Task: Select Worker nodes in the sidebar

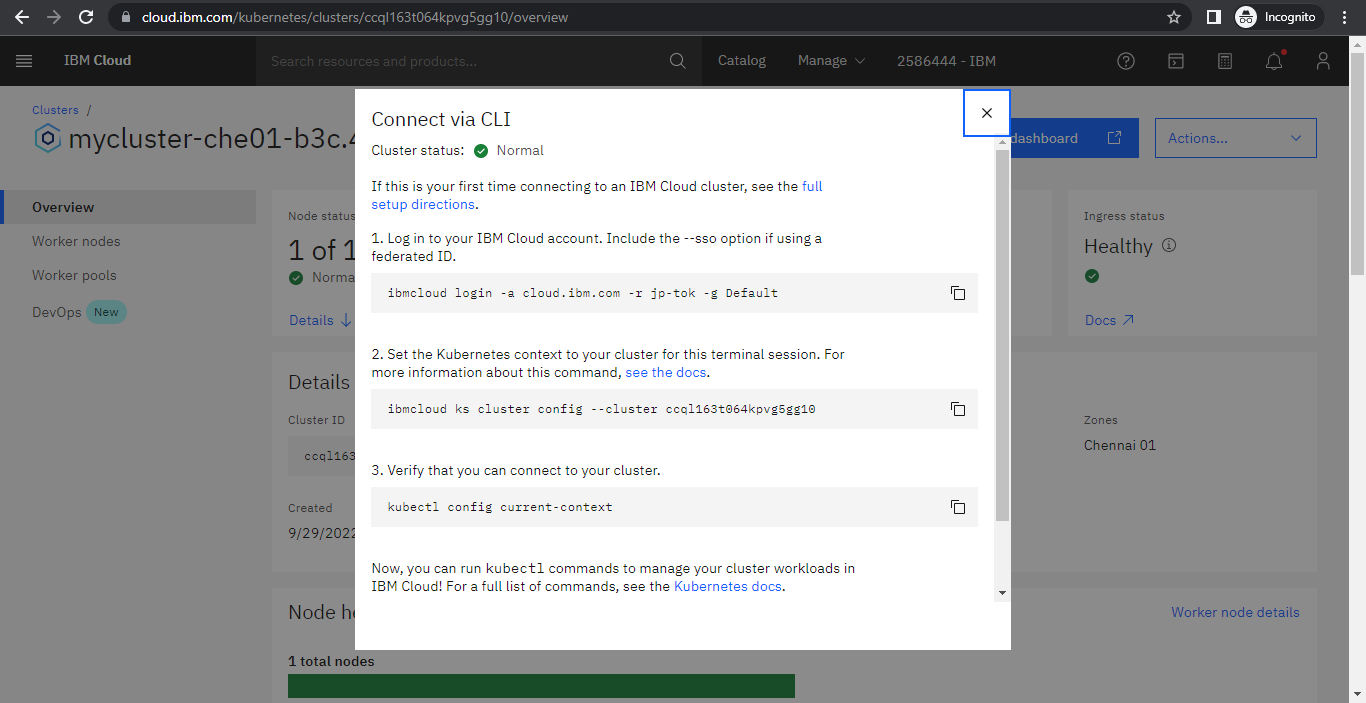Action: 76,241
